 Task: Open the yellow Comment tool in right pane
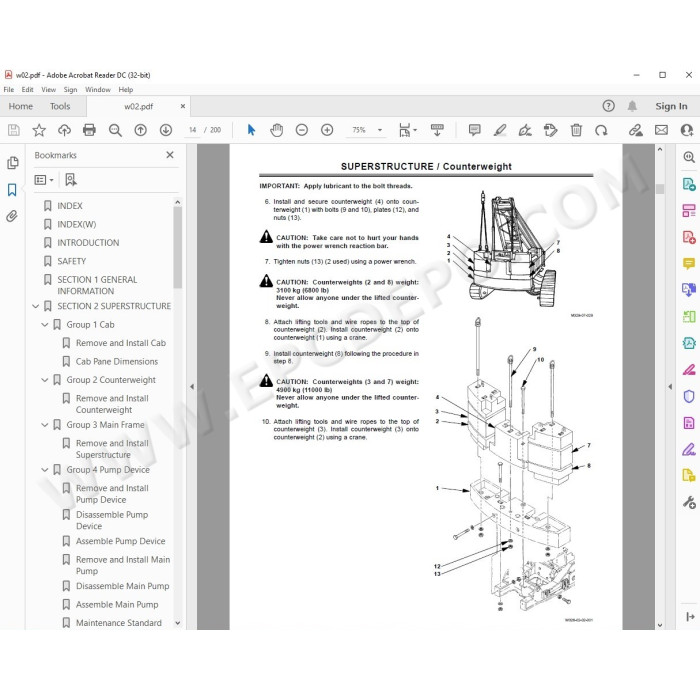[x=689, y=263]
